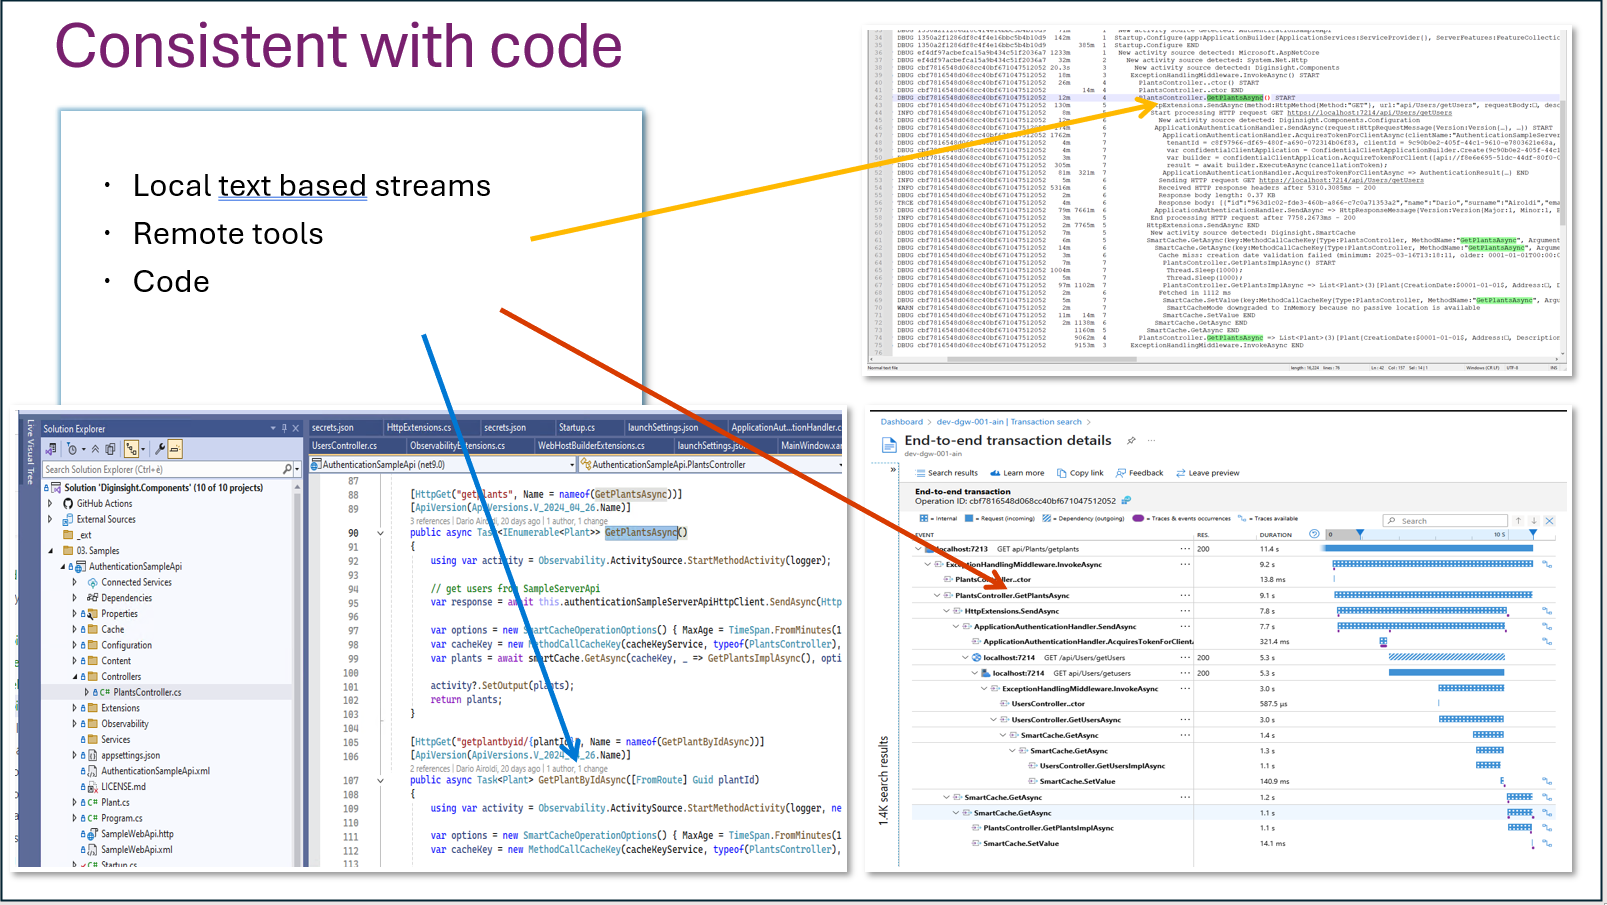
Task: Toggle Preview Selected Items in Solution Explorer
Action: pyautogui.click(x=175, y=450)
